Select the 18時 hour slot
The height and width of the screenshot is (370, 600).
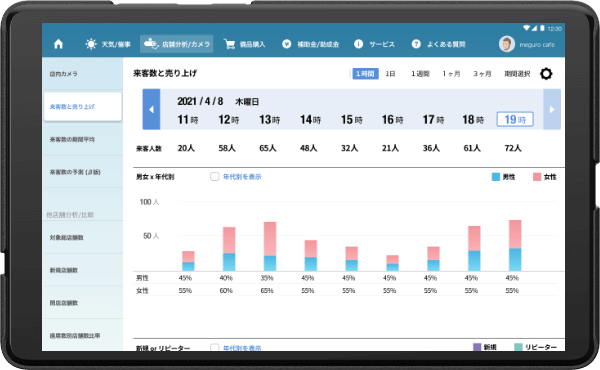coord(473,120)
